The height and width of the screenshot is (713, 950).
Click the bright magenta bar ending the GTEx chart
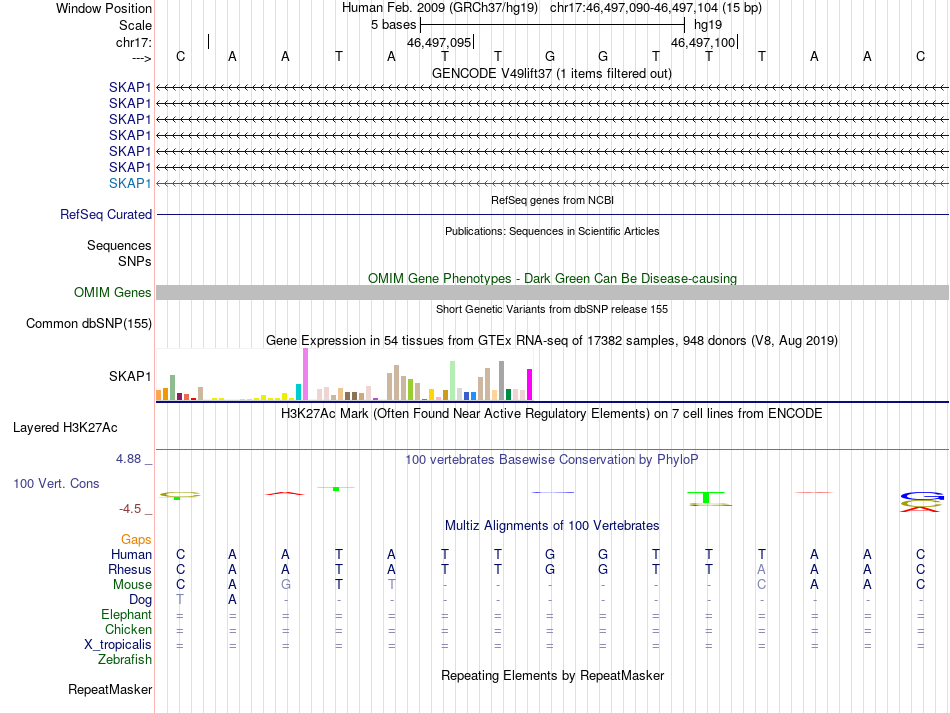[x=530, y=385]
